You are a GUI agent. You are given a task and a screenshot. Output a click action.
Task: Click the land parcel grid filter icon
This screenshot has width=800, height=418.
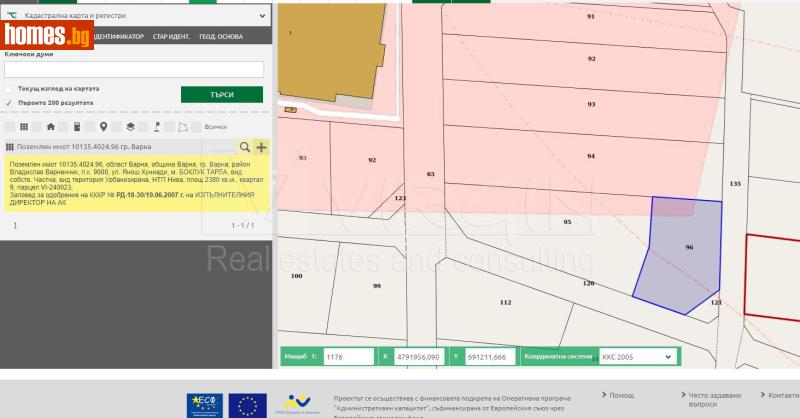(24, 127)
